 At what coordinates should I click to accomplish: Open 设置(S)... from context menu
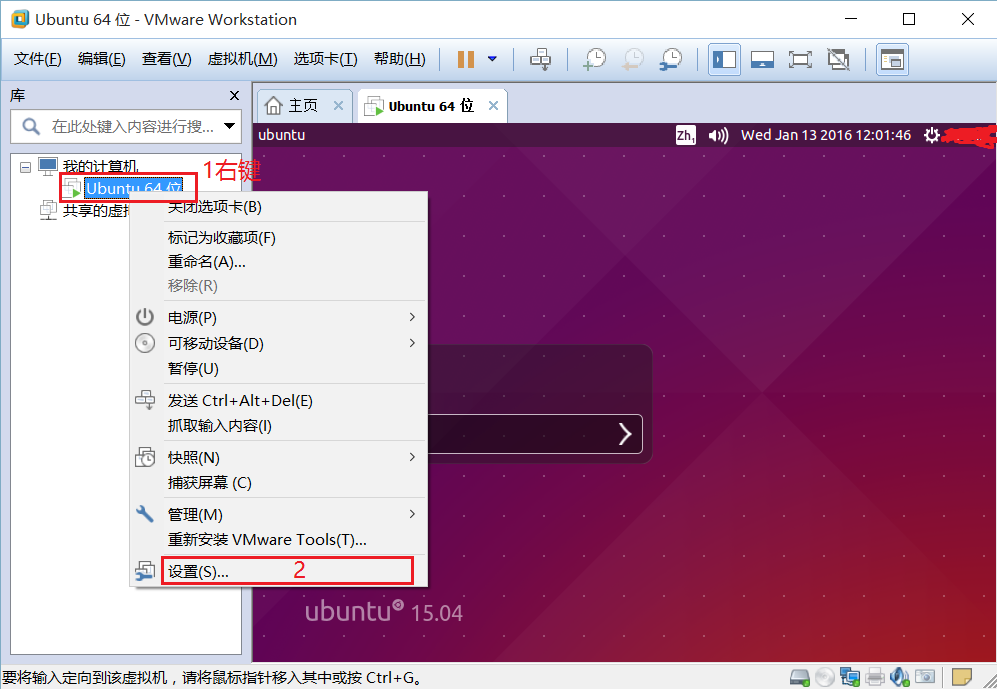click(278, 571)
